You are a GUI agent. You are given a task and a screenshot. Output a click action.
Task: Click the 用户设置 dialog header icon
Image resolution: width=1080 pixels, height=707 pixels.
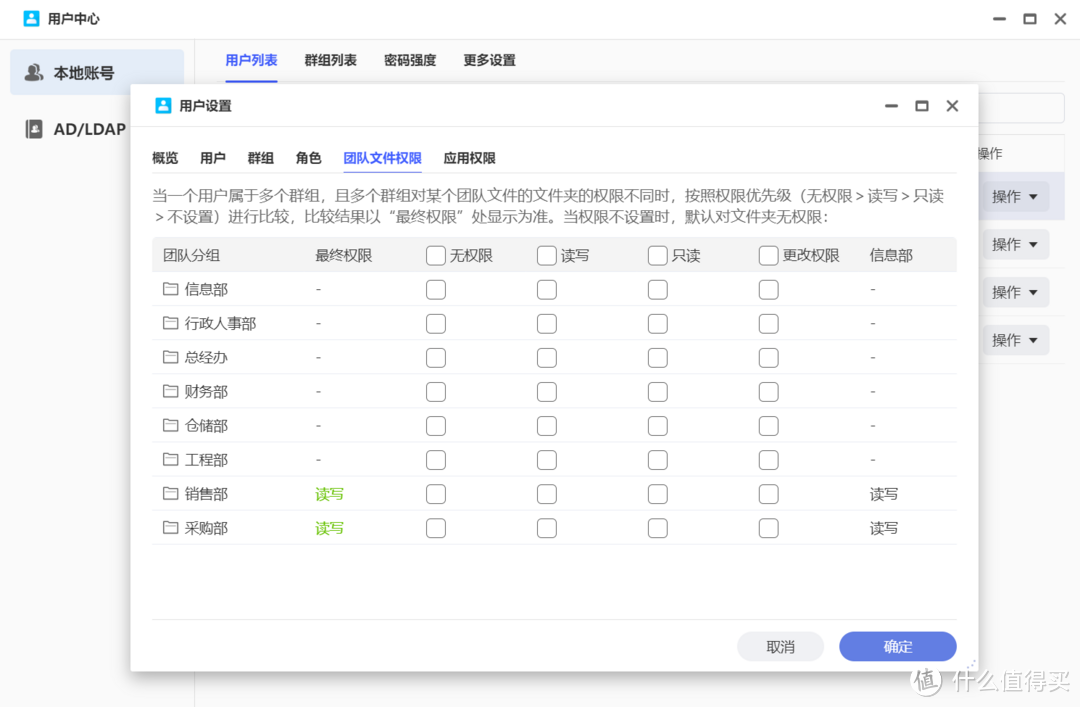[162, 105]
